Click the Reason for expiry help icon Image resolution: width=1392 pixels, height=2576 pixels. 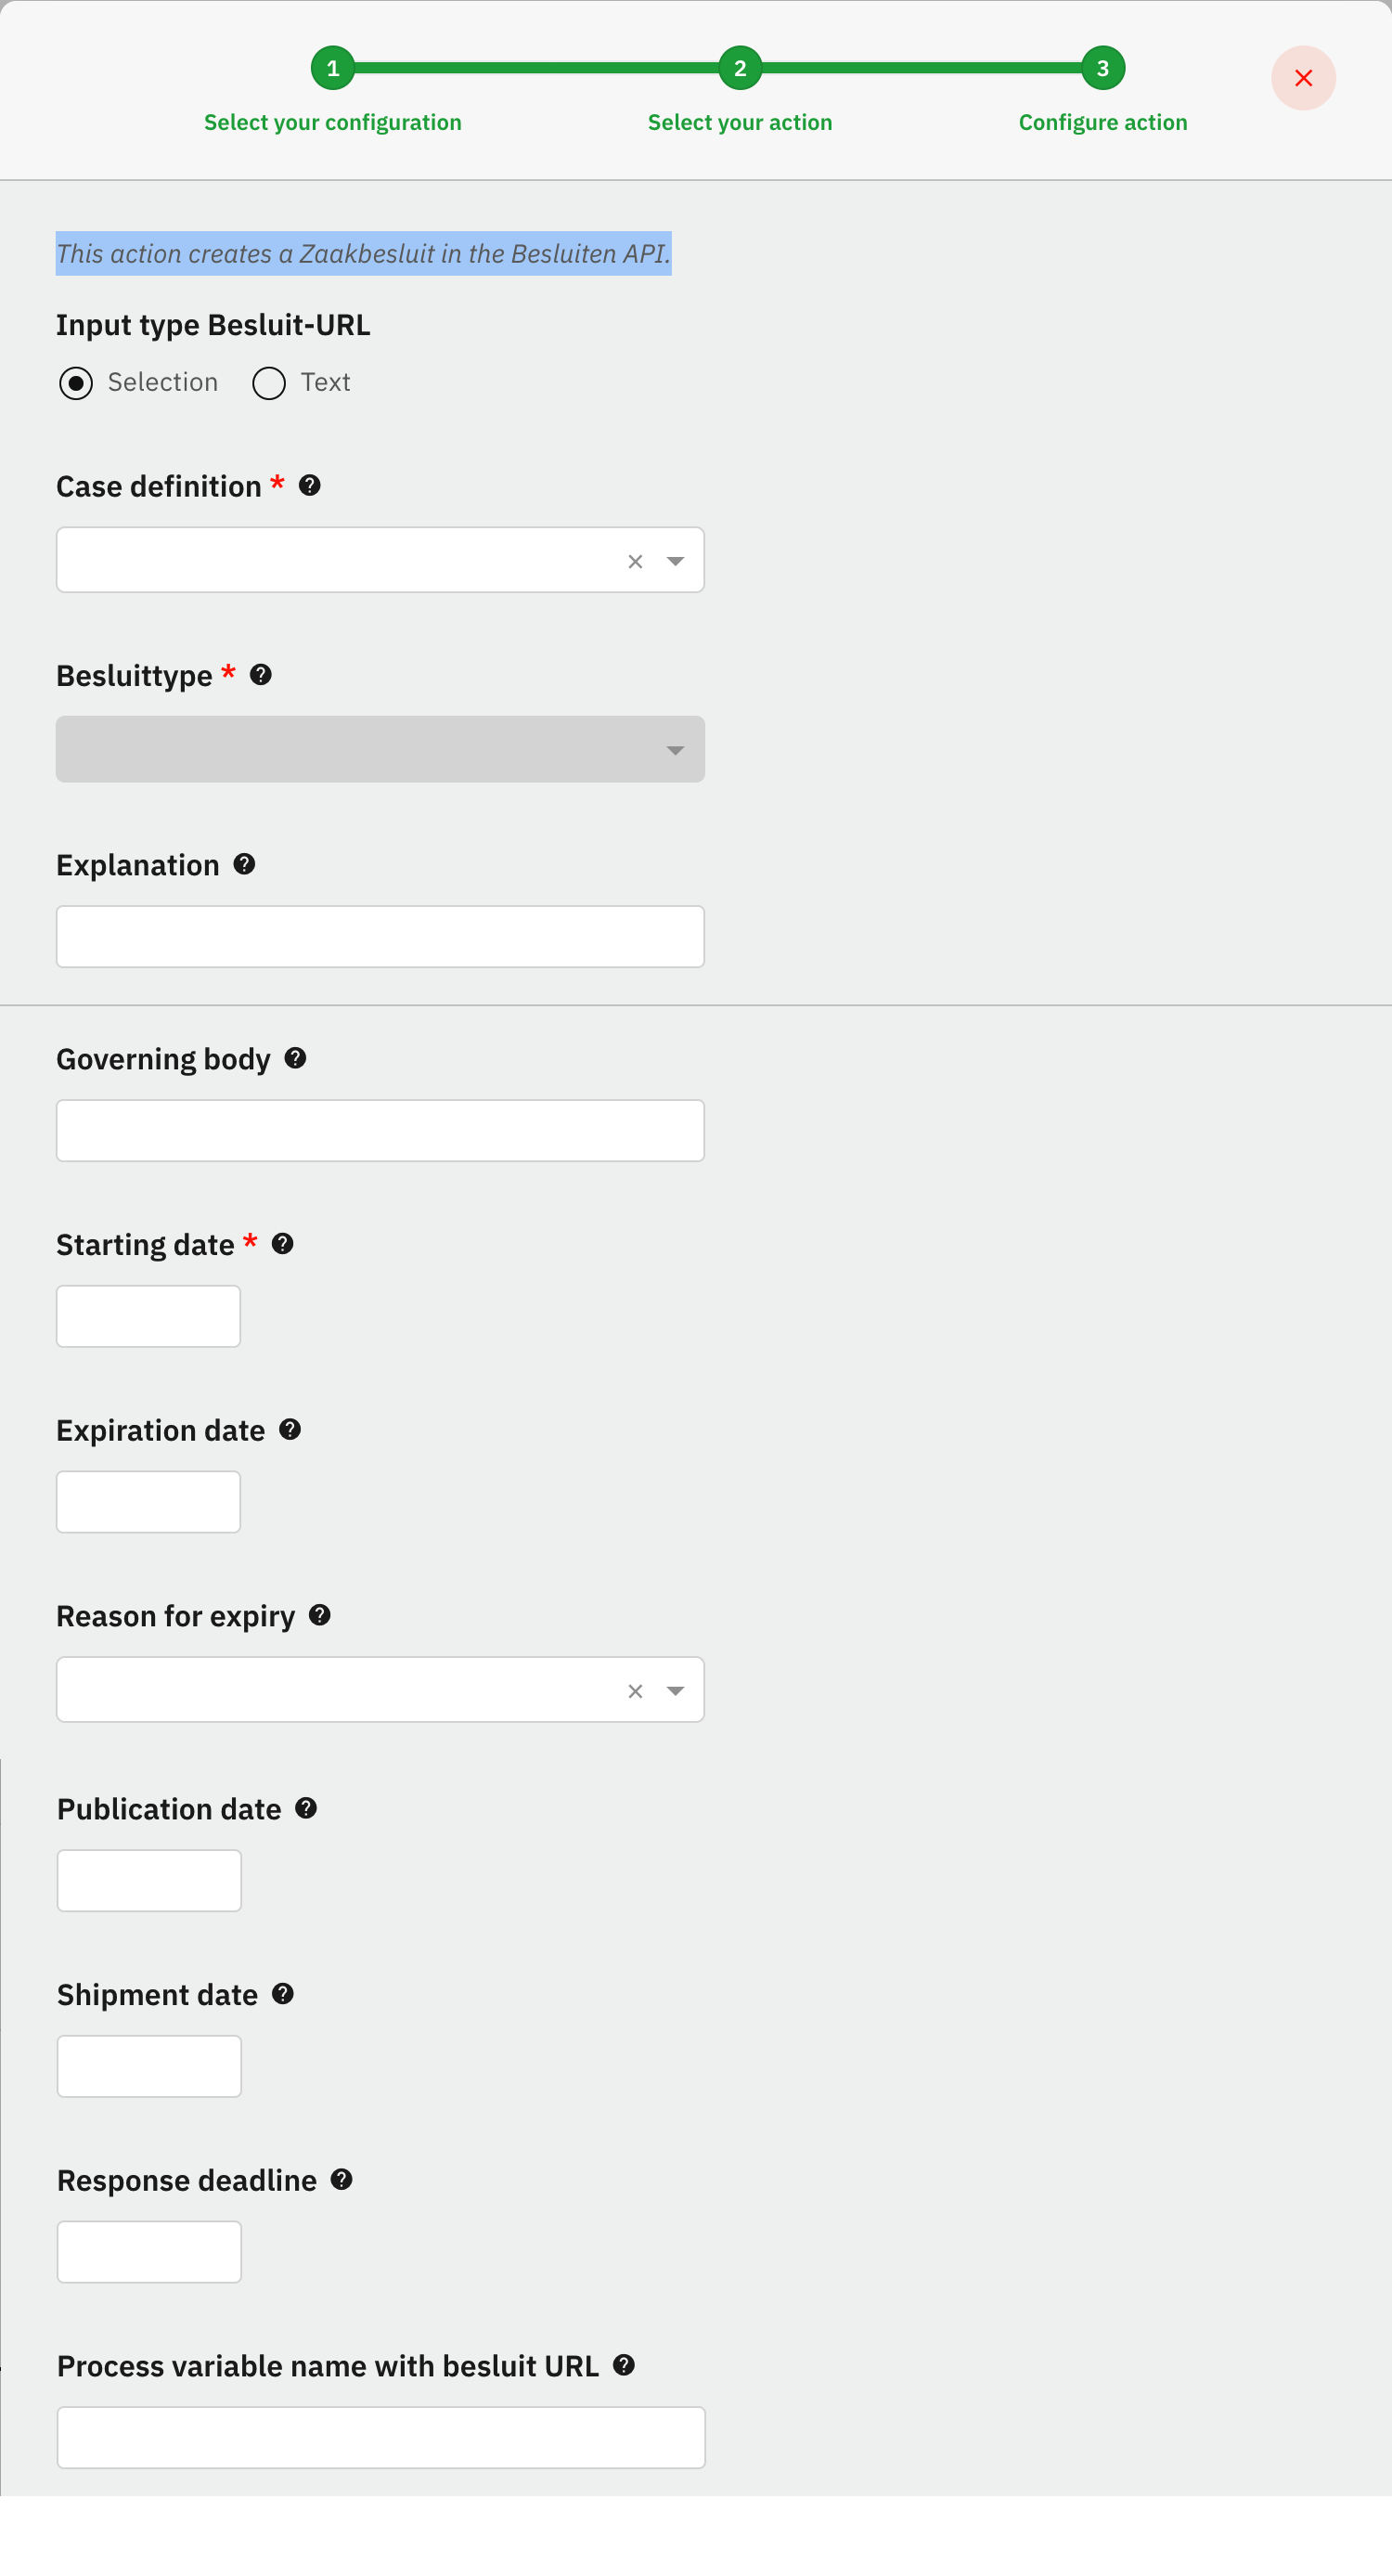pos(320,1615)
